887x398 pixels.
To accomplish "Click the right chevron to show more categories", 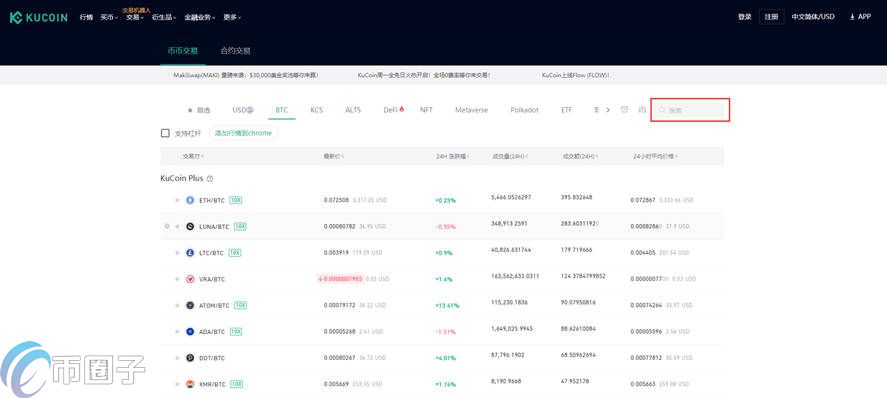I will [x=608, y=110].
